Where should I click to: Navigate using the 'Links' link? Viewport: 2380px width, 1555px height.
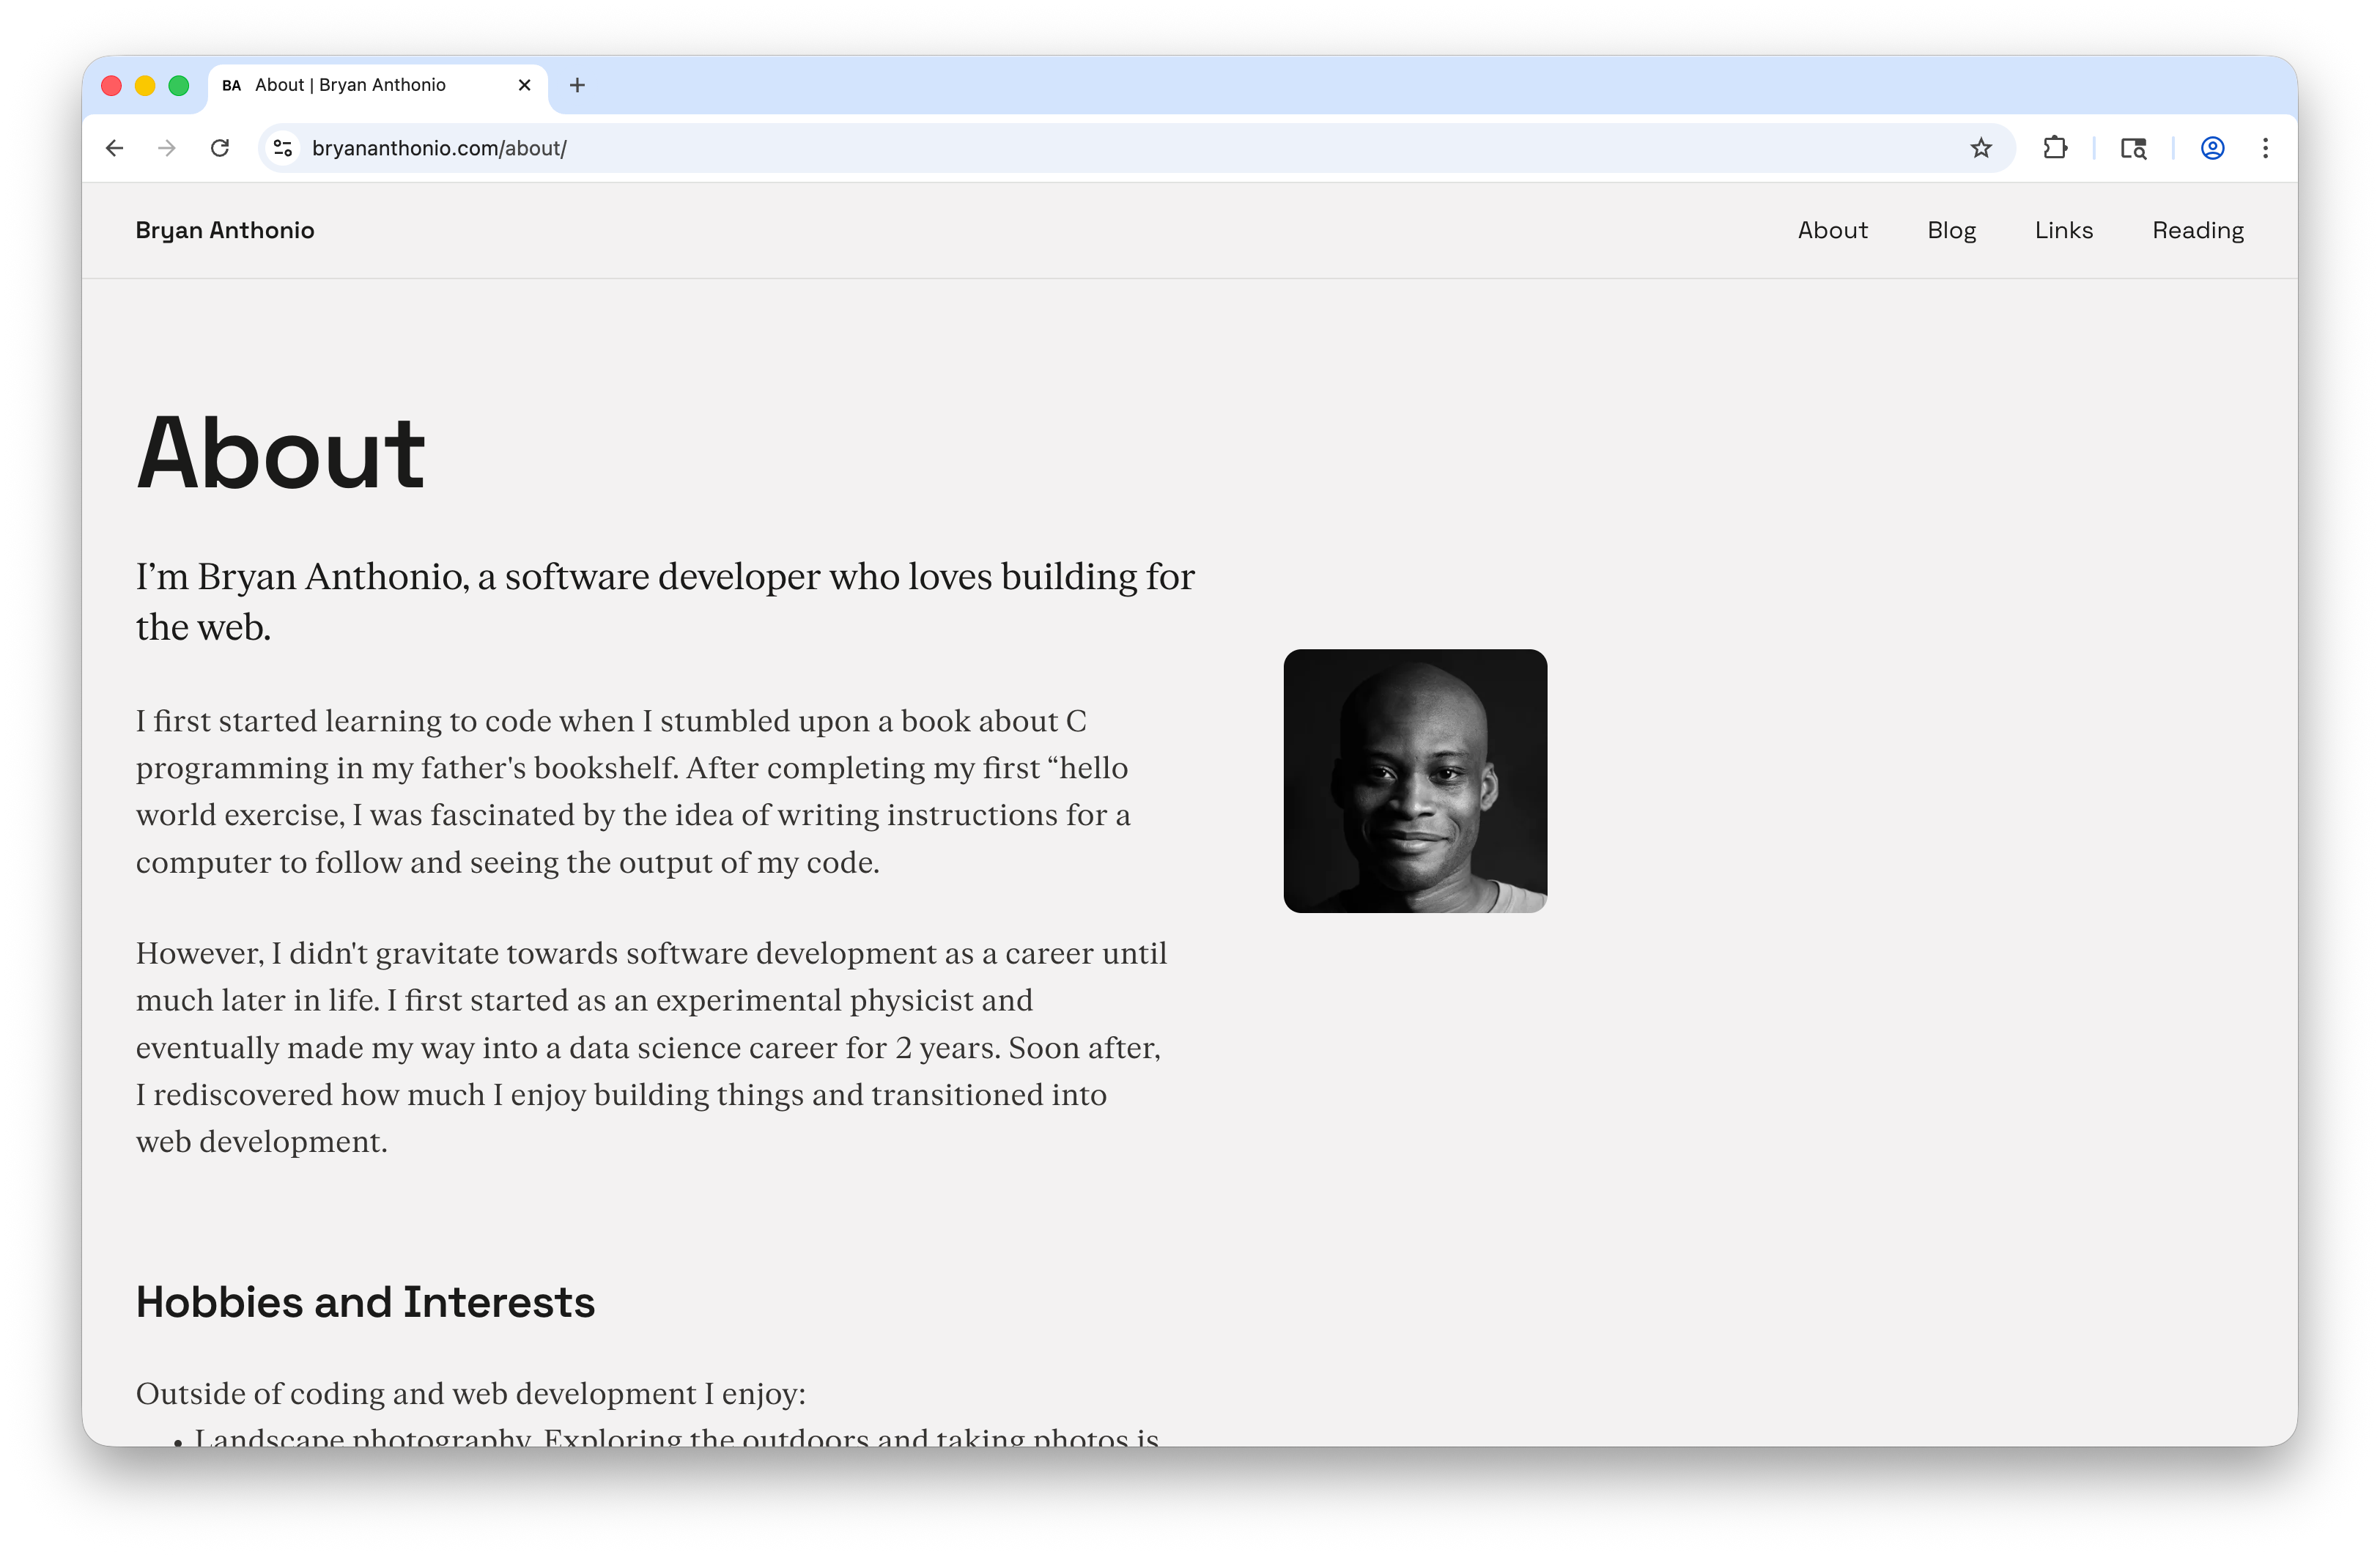pyautogui.click(x=2063, y=230)
